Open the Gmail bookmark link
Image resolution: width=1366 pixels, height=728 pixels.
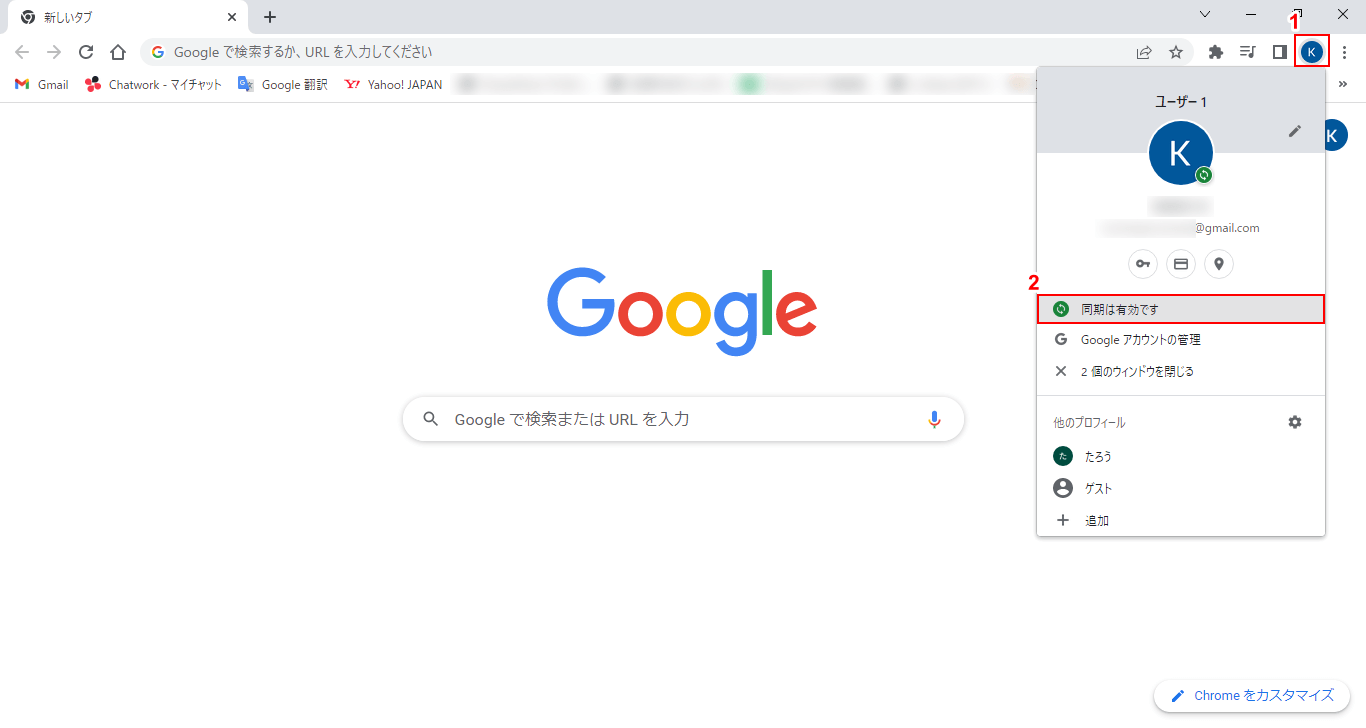42,85
